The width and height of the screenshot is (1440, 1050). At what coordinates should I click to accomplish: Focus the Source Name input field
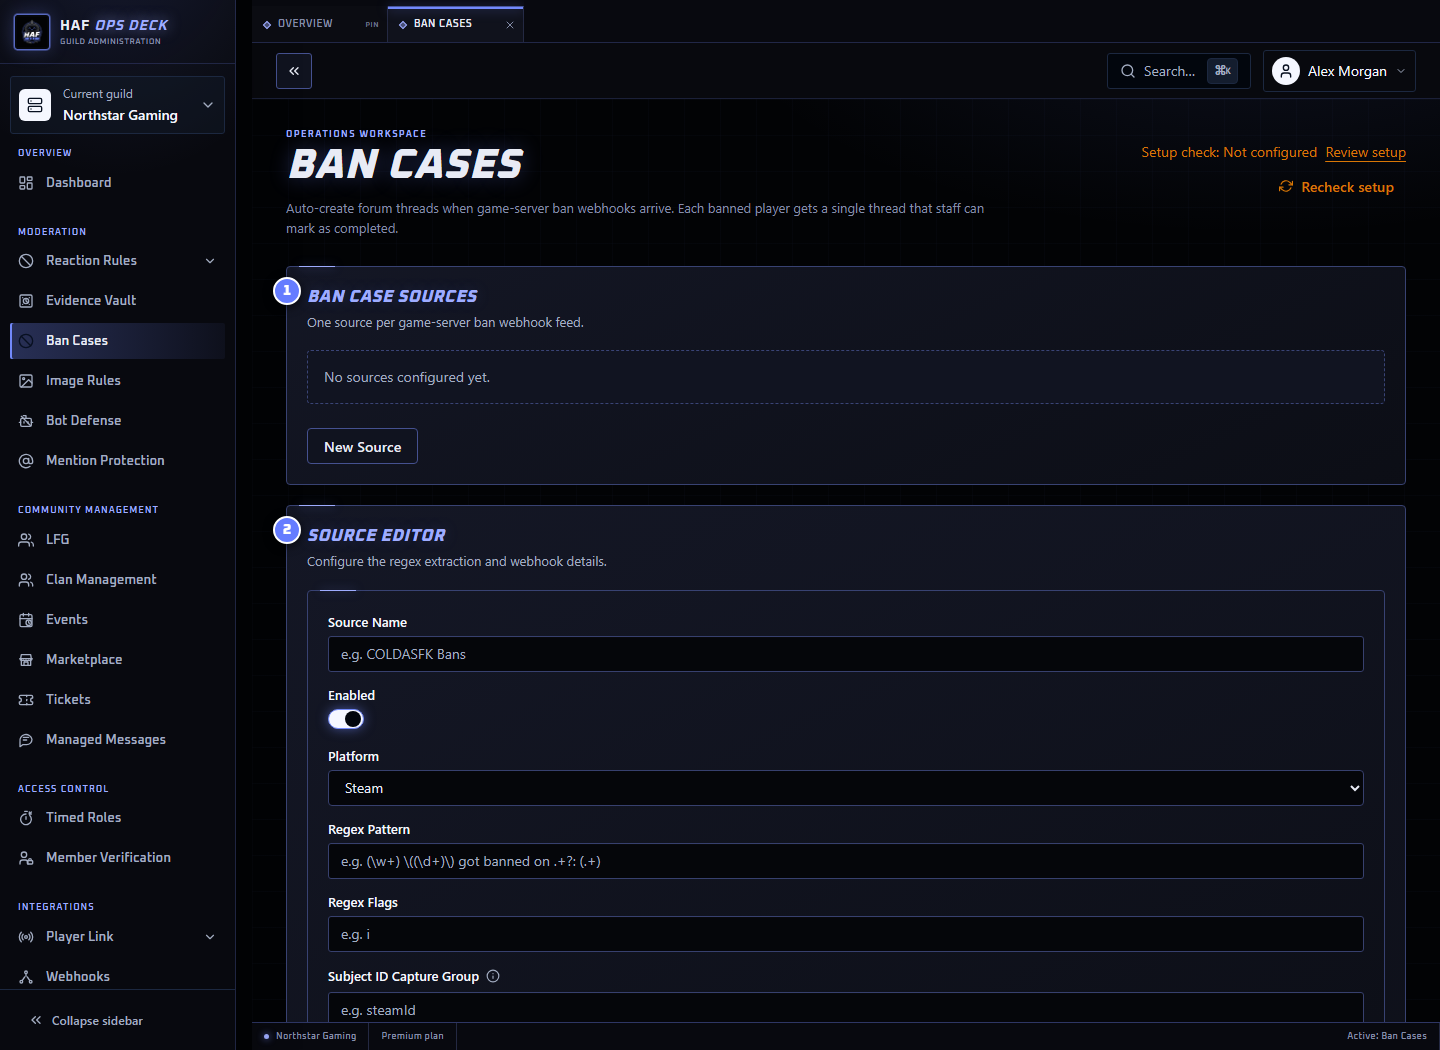pyautogui.click(x=846, y=654)
